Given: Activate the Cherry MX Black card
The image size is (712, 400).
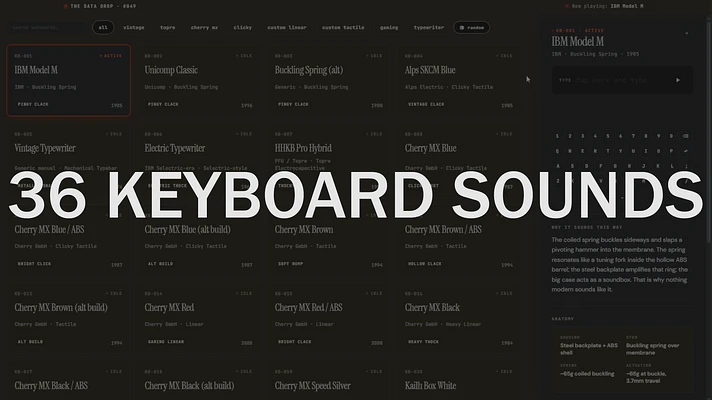Looking at the screenshot, I should (459, 318).
